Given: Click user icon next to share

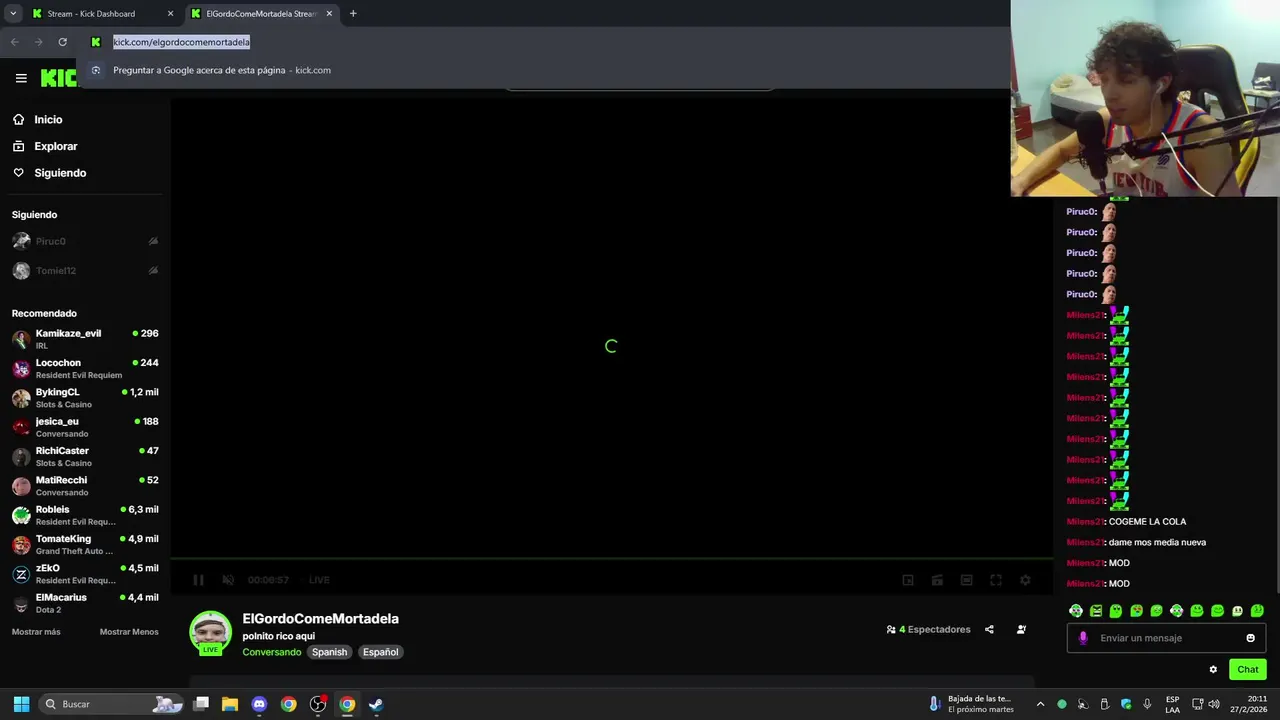Looking at the screenshot, I should [x=1021, y=630].
